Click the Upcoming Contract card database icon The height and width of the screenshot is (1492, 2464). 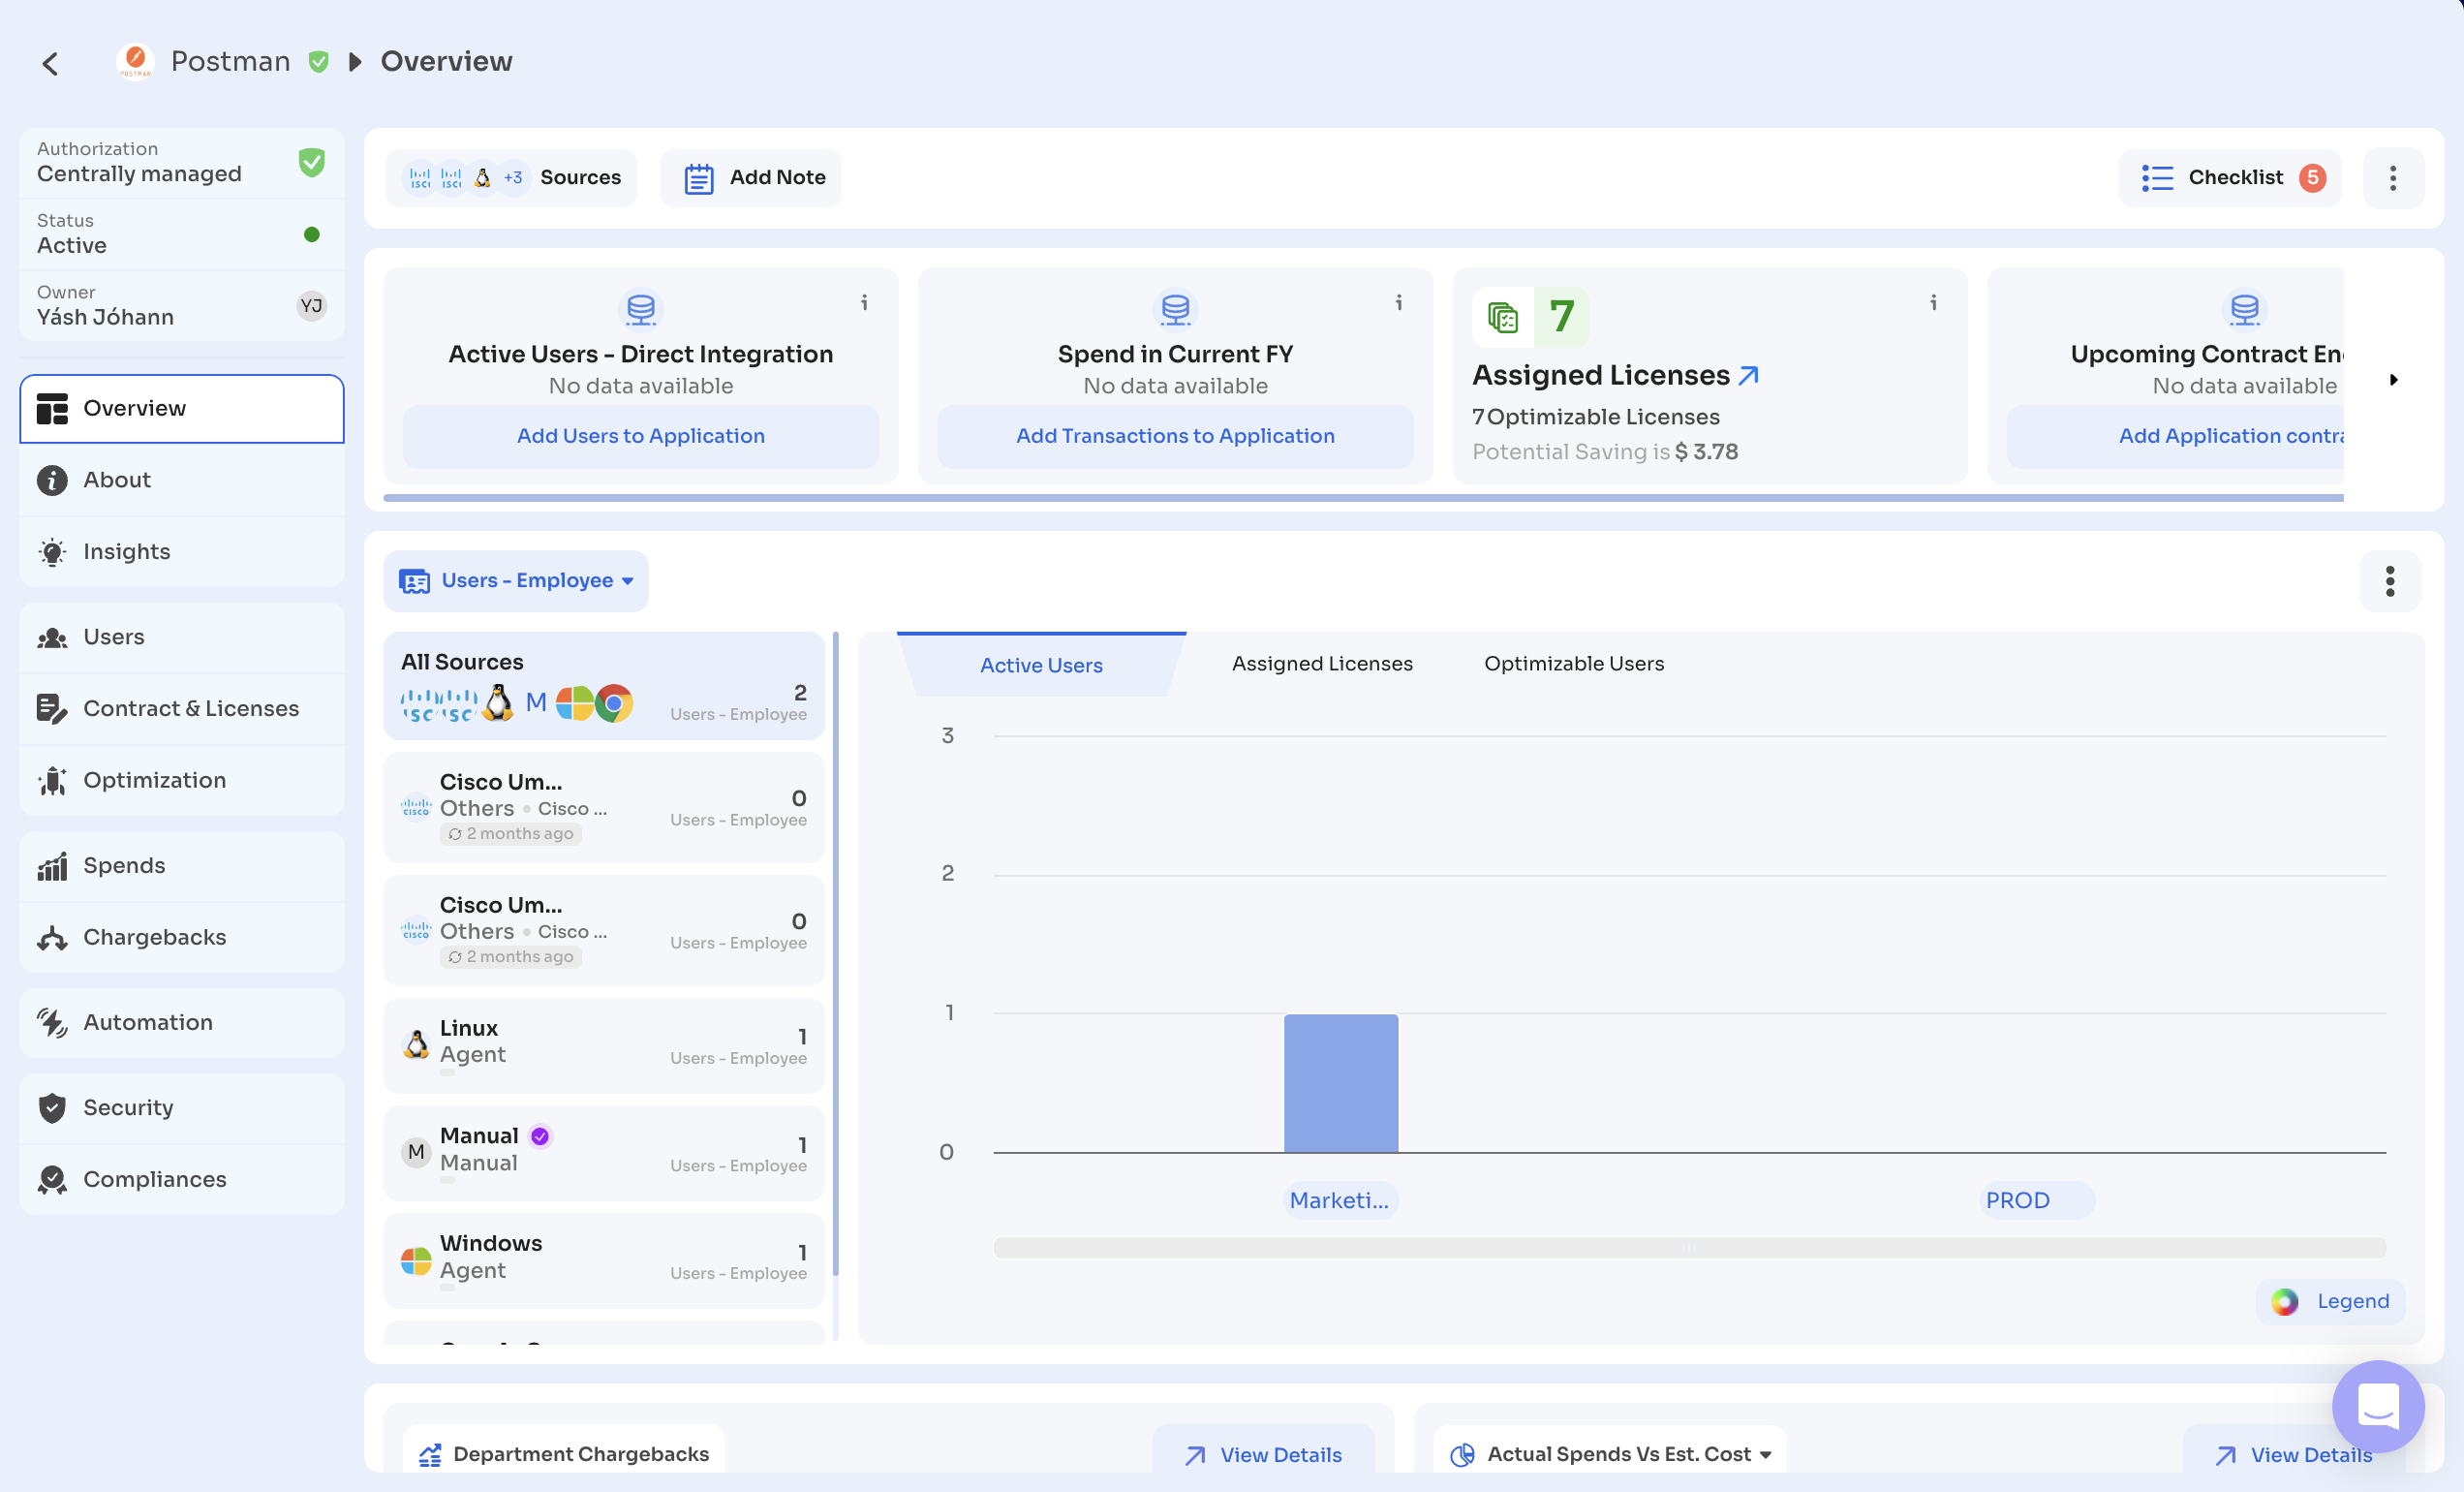[x=2245, y=309]
